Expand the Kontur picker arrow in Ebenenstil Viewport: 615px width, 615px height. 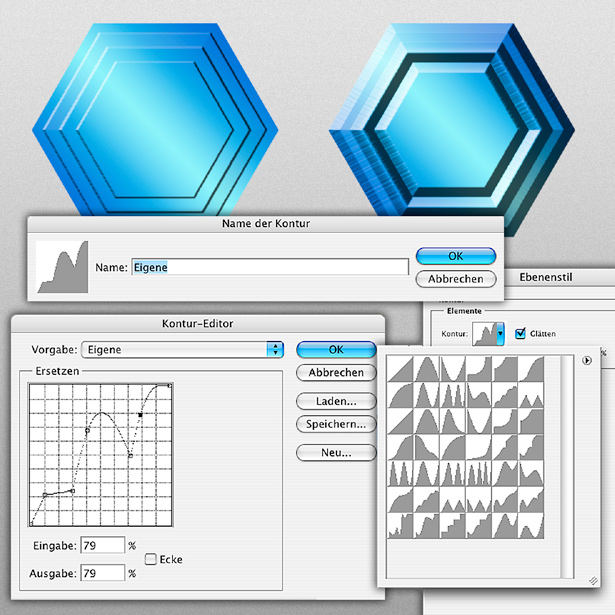[500, 333]
